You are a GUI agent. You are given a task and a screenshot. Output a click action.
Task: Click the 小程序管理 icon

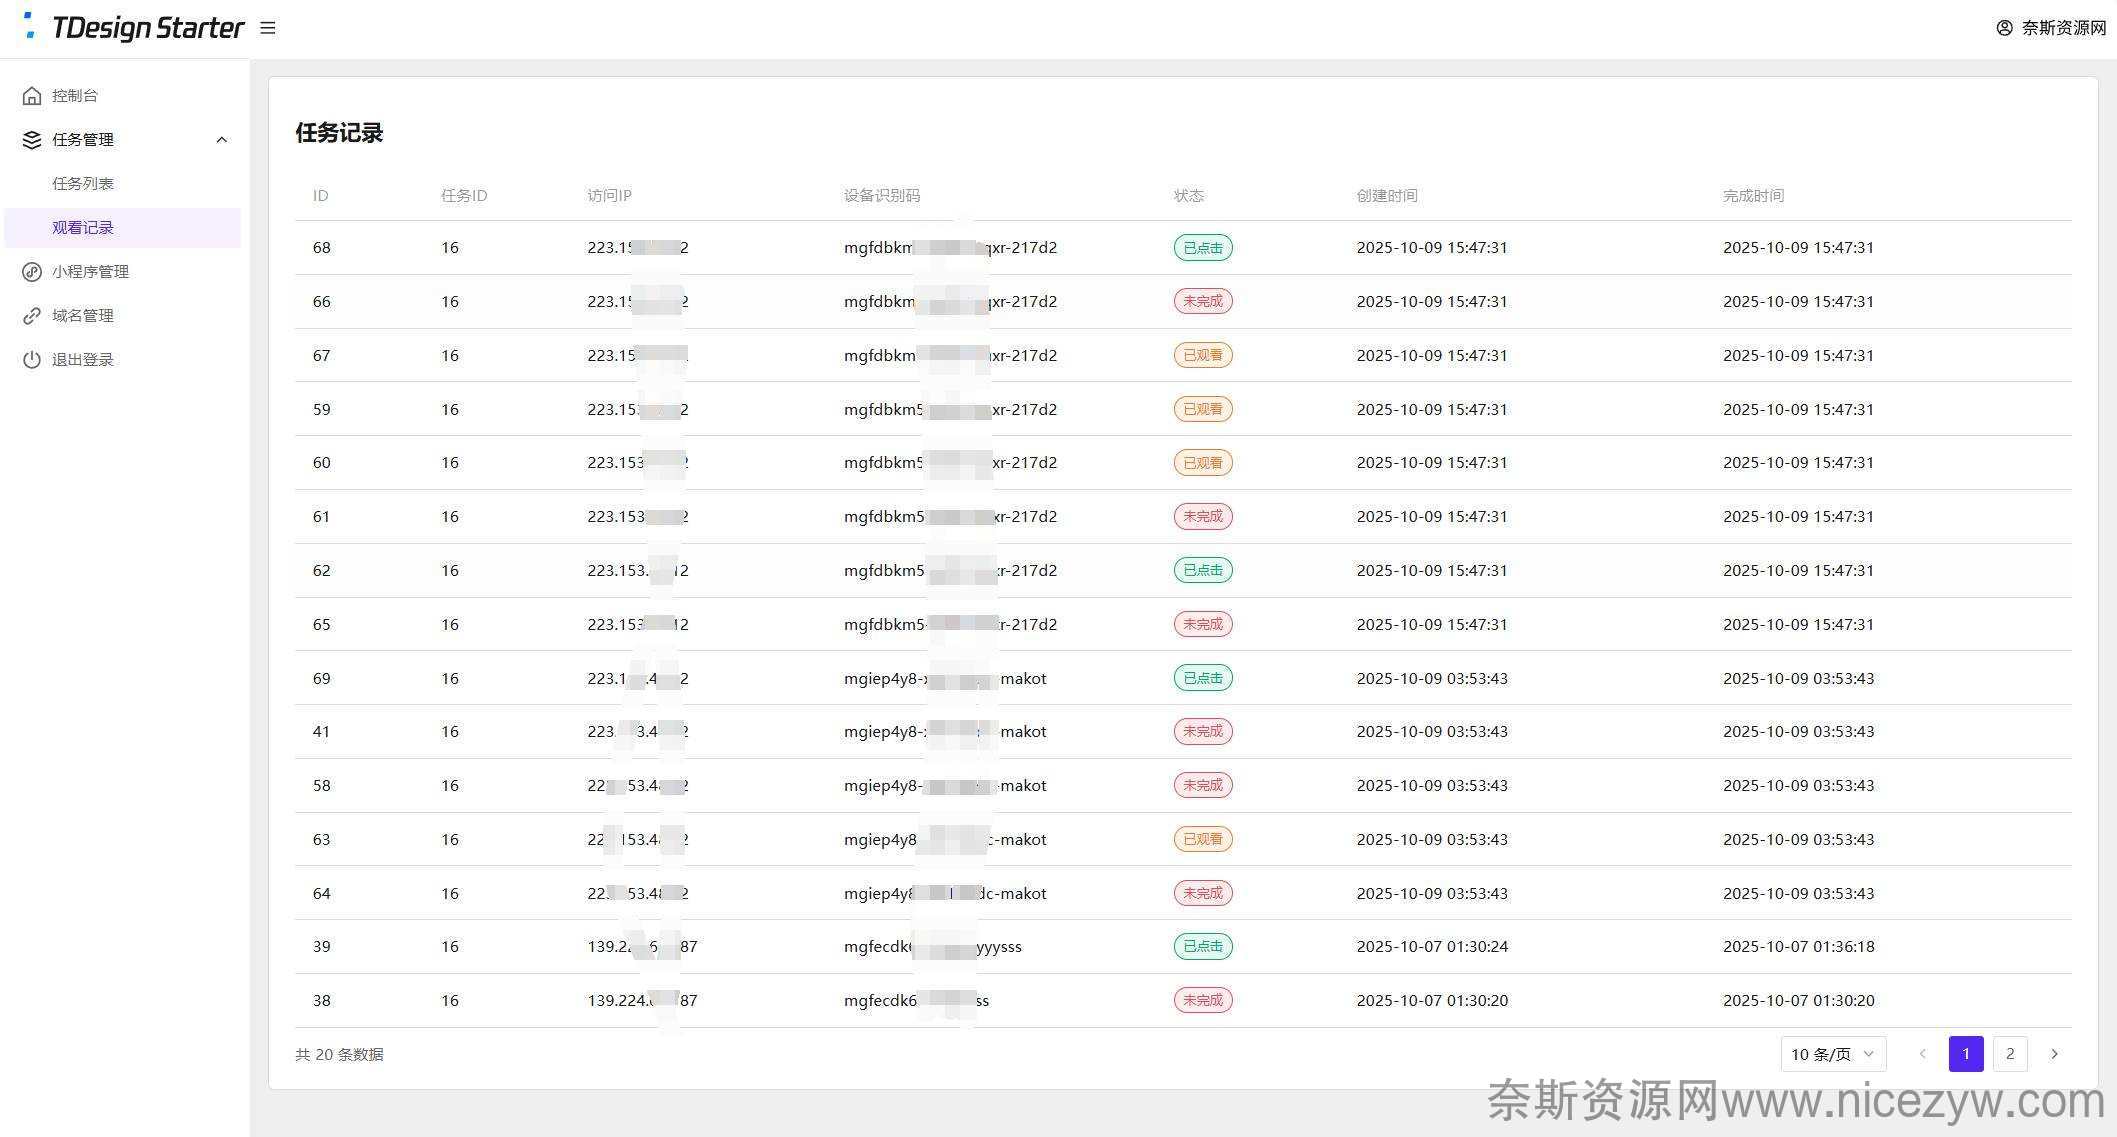pyautogui.click(x=32, y=272)
